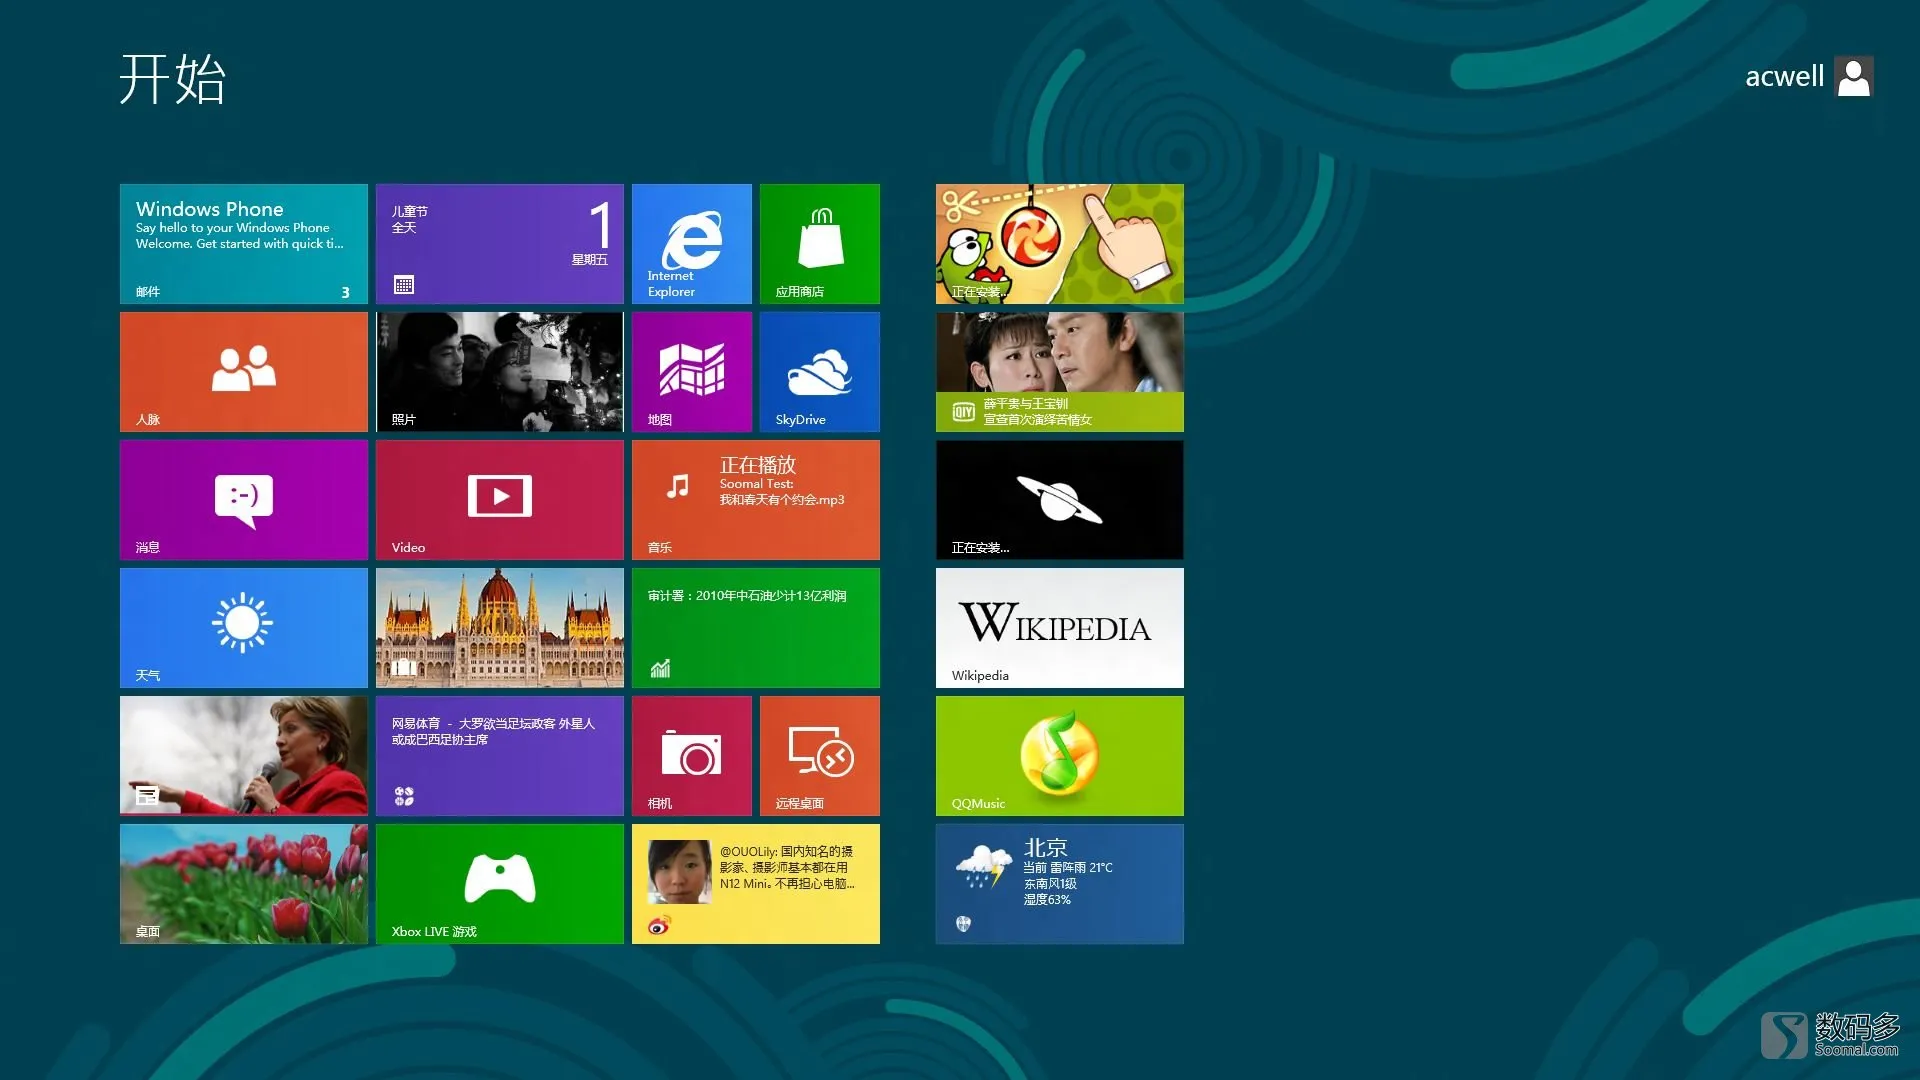
Task: Open the 应用商店 Store tile
Action: tap(820, 244)
